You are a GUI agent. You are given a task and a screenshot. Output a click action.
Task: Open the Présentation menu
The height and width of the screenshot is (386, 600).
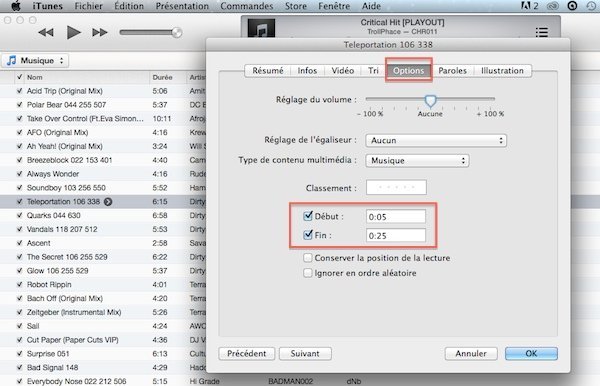point(182,6)
